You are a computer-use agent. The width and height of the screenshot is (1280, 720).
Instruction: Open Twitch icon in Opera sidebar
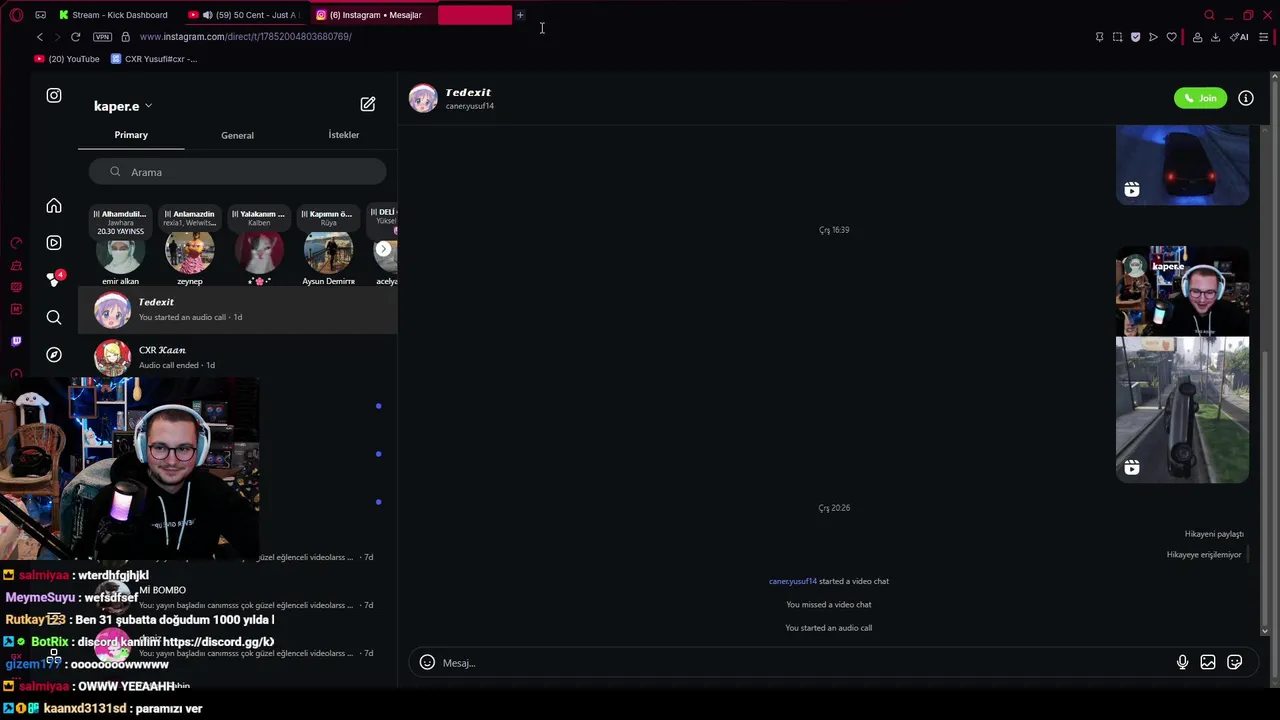pos(16,341)
